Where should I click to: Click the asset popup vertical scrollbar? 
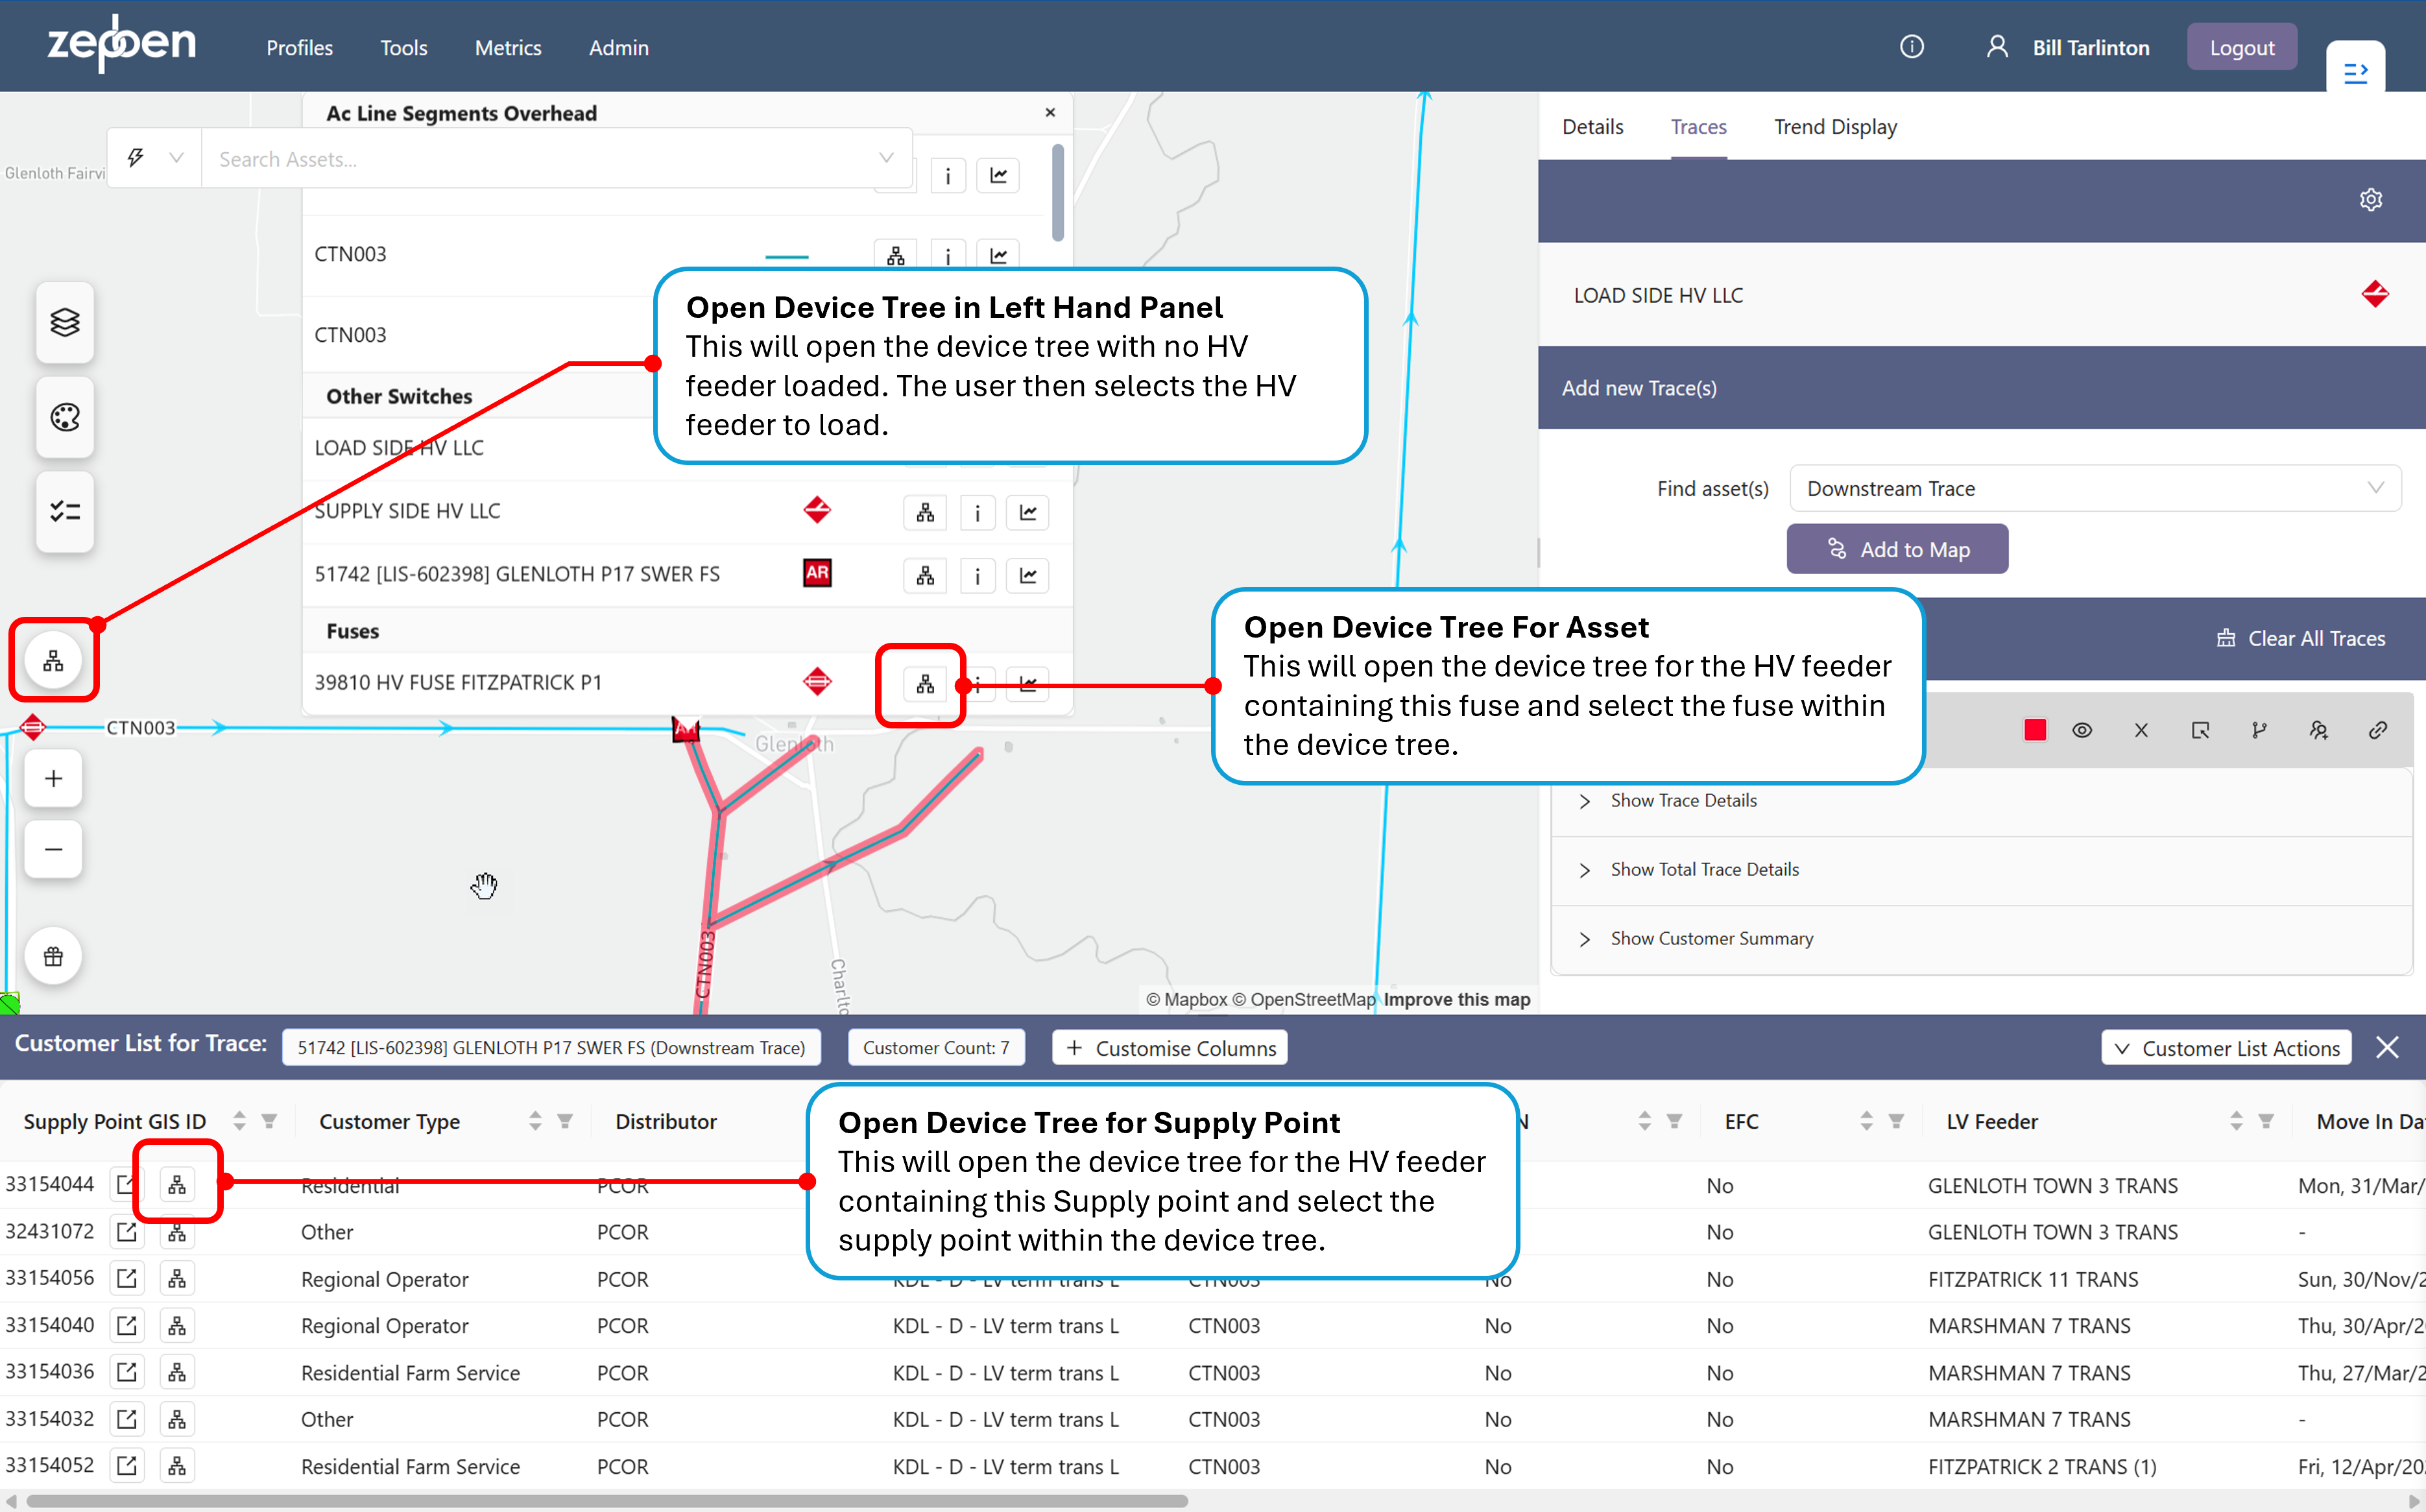point(1058,192)
